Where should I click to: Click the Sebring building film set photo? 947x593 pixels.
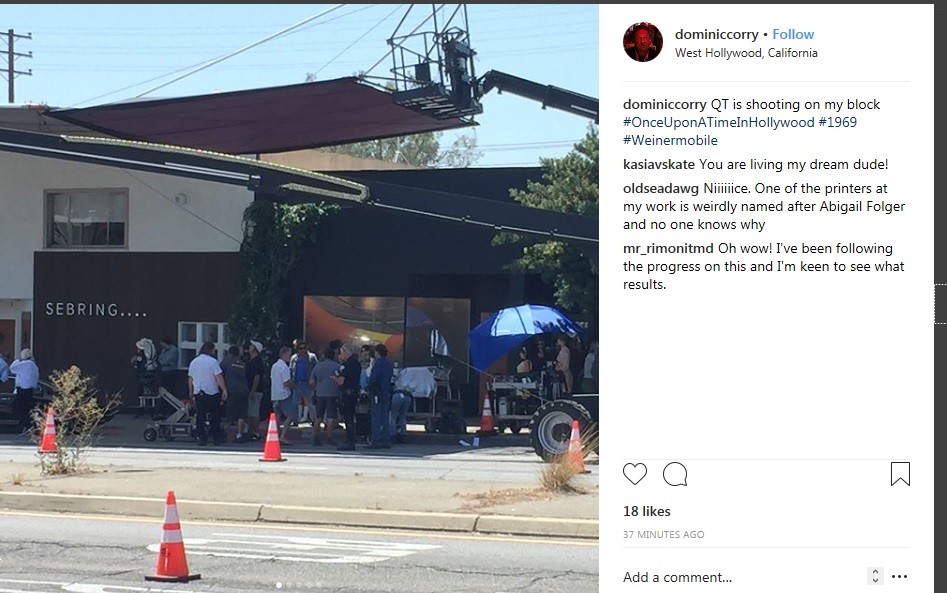[x=299, y=296]
